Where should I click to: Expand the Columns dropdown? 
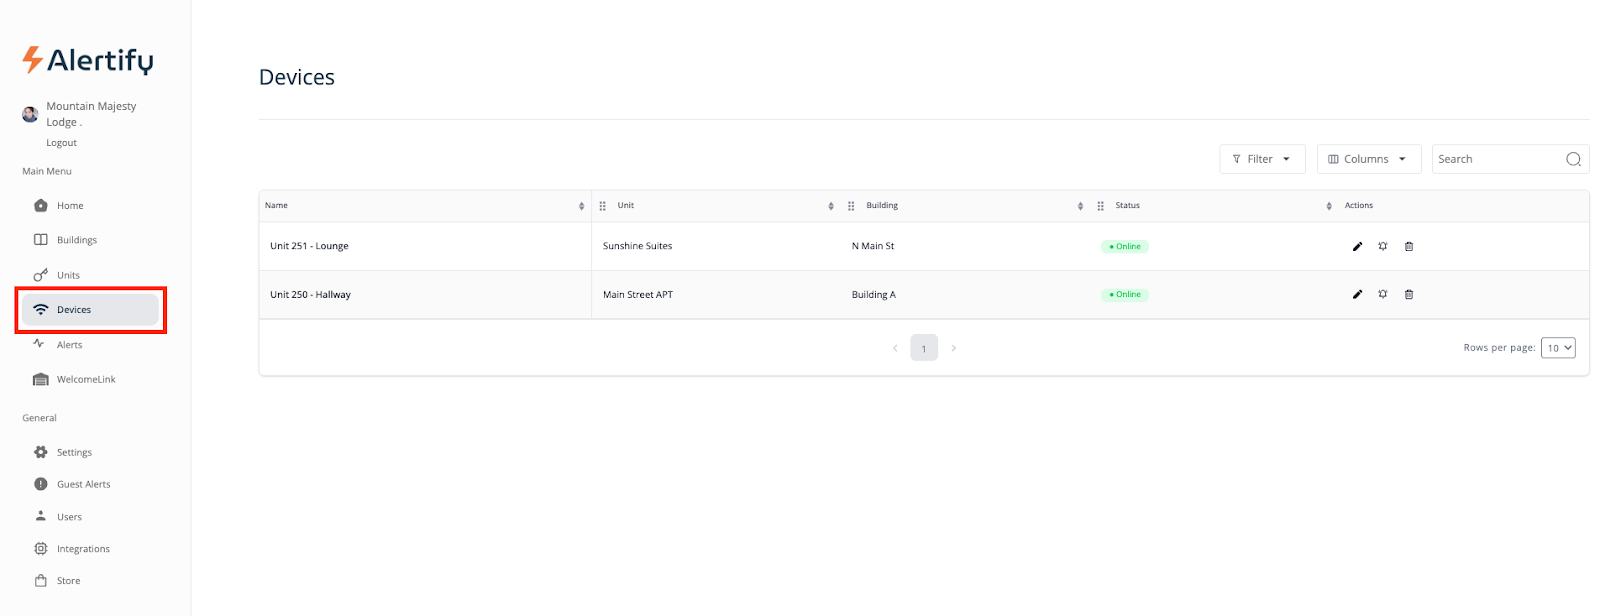[x=1368, y=159]
